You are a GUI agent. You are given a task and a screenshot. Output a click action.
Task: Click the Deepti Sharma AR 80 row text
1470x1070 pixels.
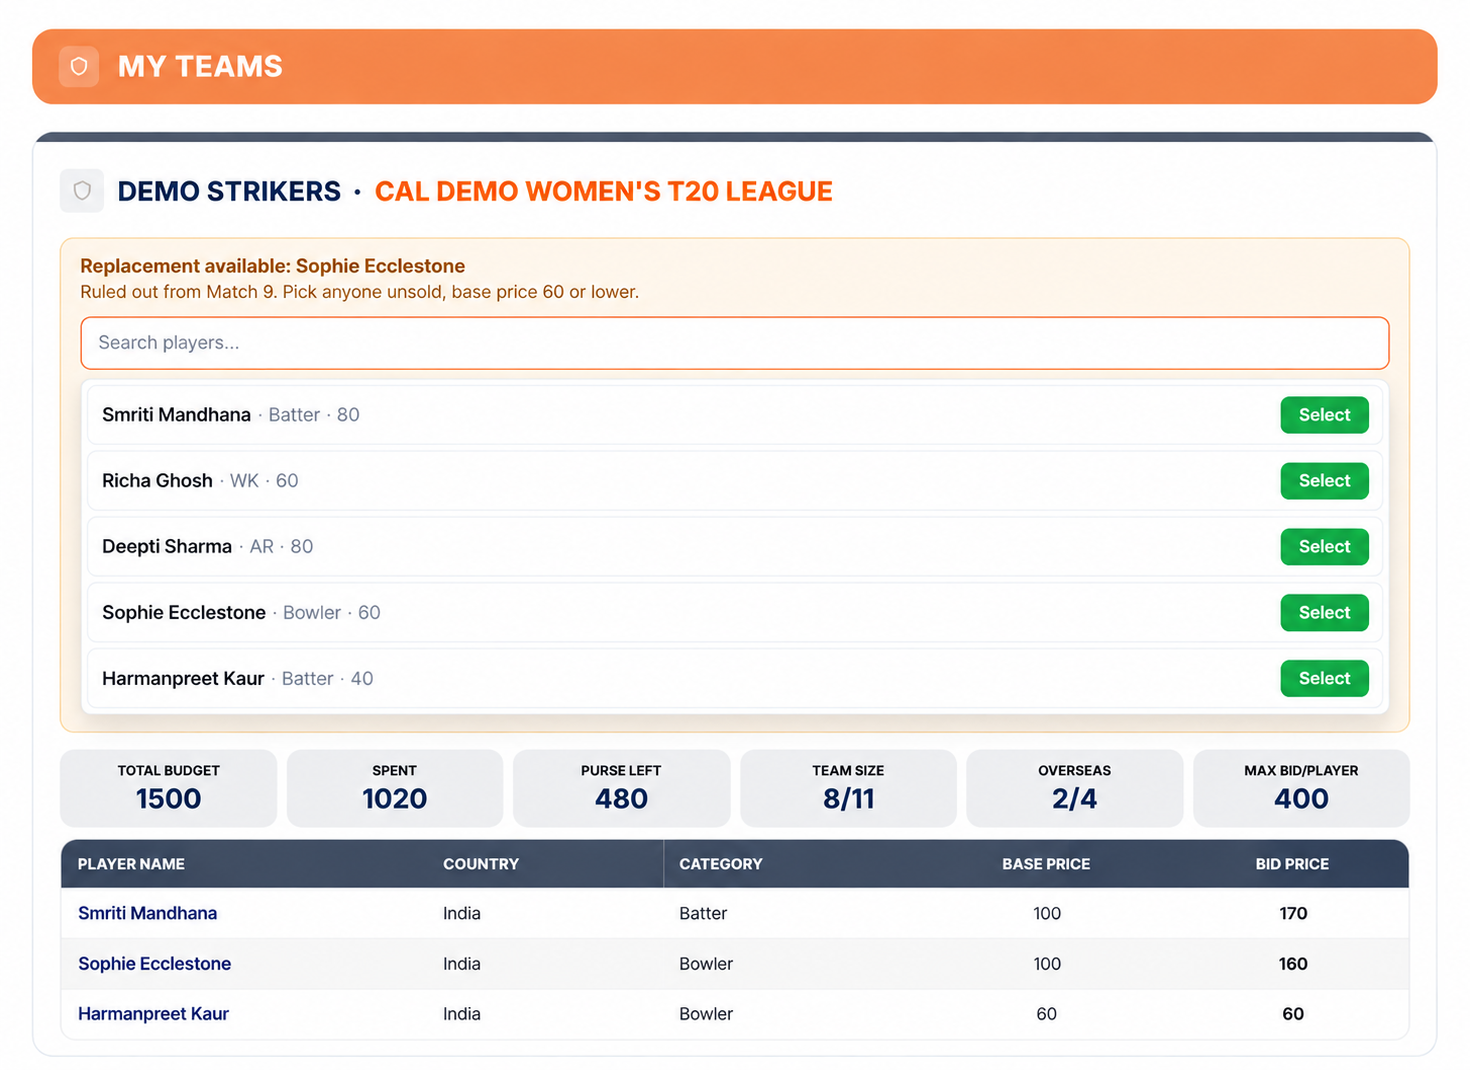[x=207, y=547]
